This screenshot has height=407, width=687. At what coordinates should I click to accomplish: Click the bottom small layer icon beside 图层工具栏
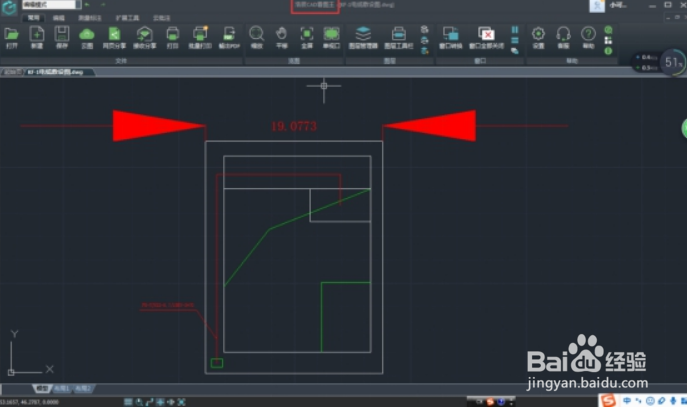[424, 51]
